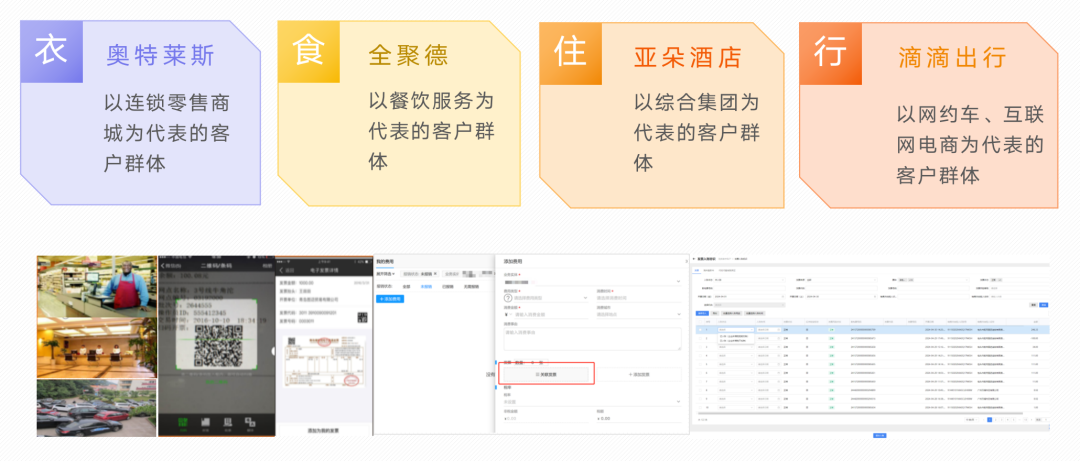
Task: Open the page-size dropdown in the pagination
Action: (x=971, y=420)
